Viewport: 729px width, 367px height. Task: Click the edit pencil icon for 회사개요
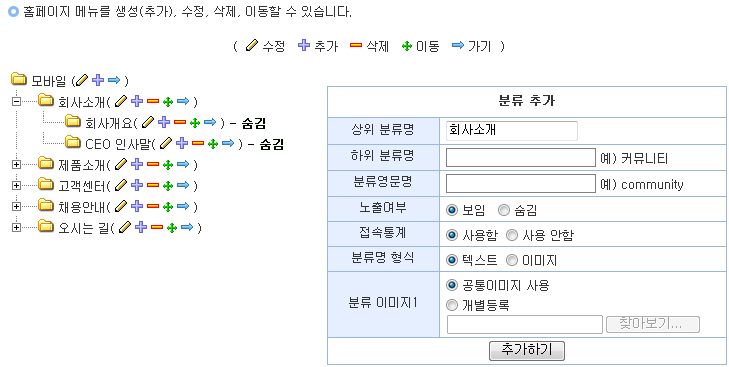[x=148, y=122]
